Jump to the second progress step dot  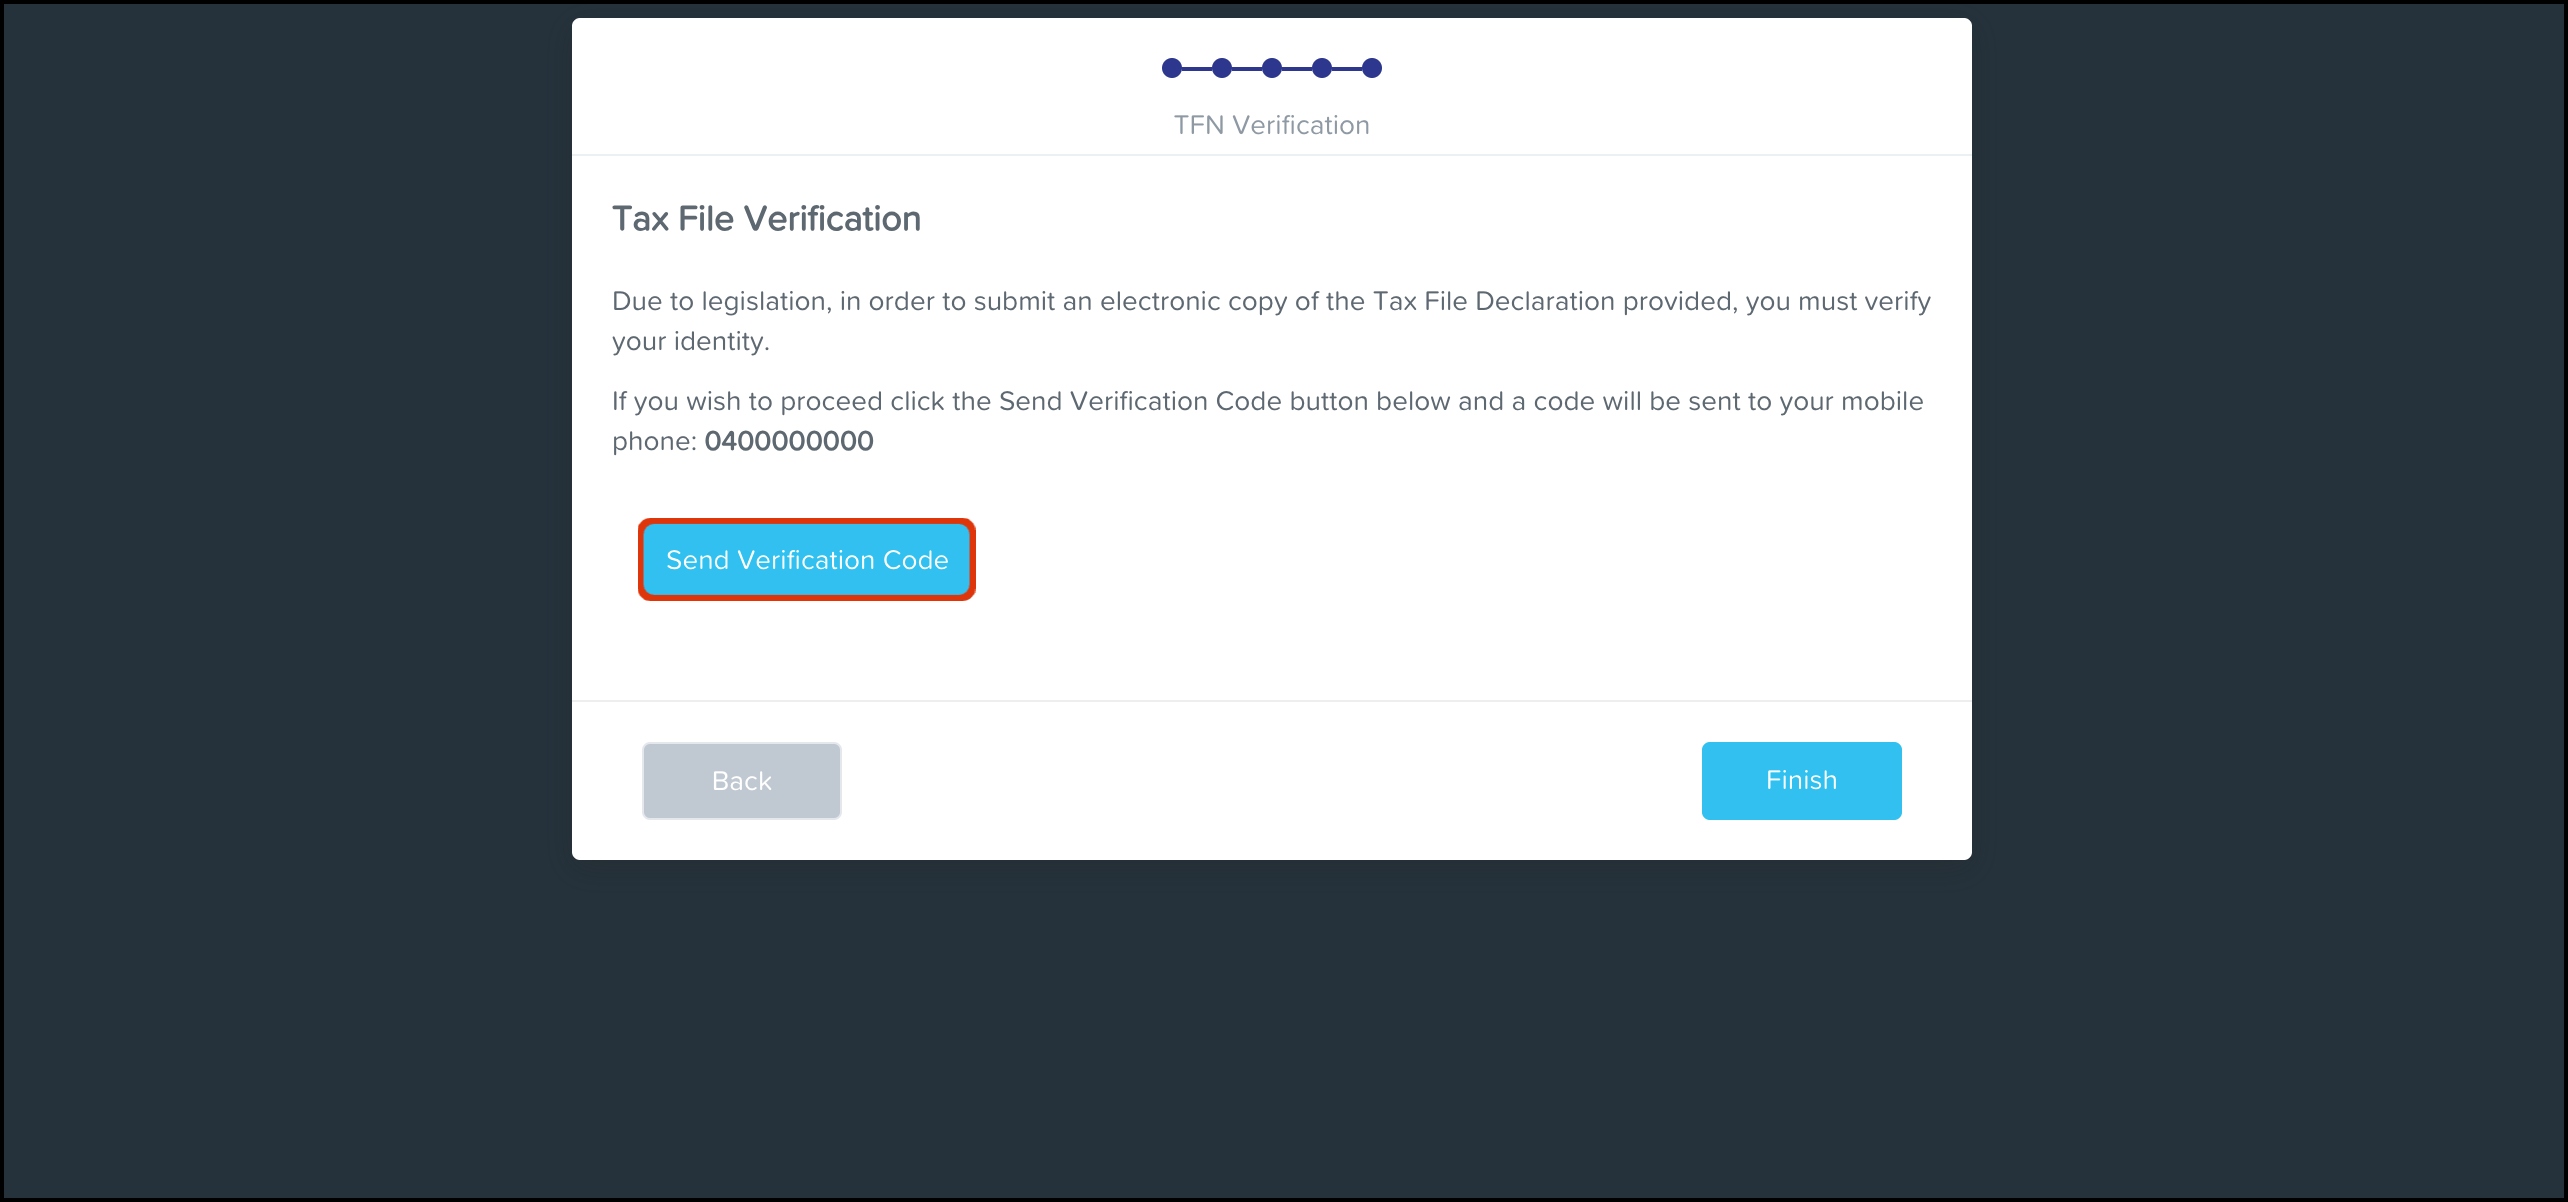[x=1222, y=68]
